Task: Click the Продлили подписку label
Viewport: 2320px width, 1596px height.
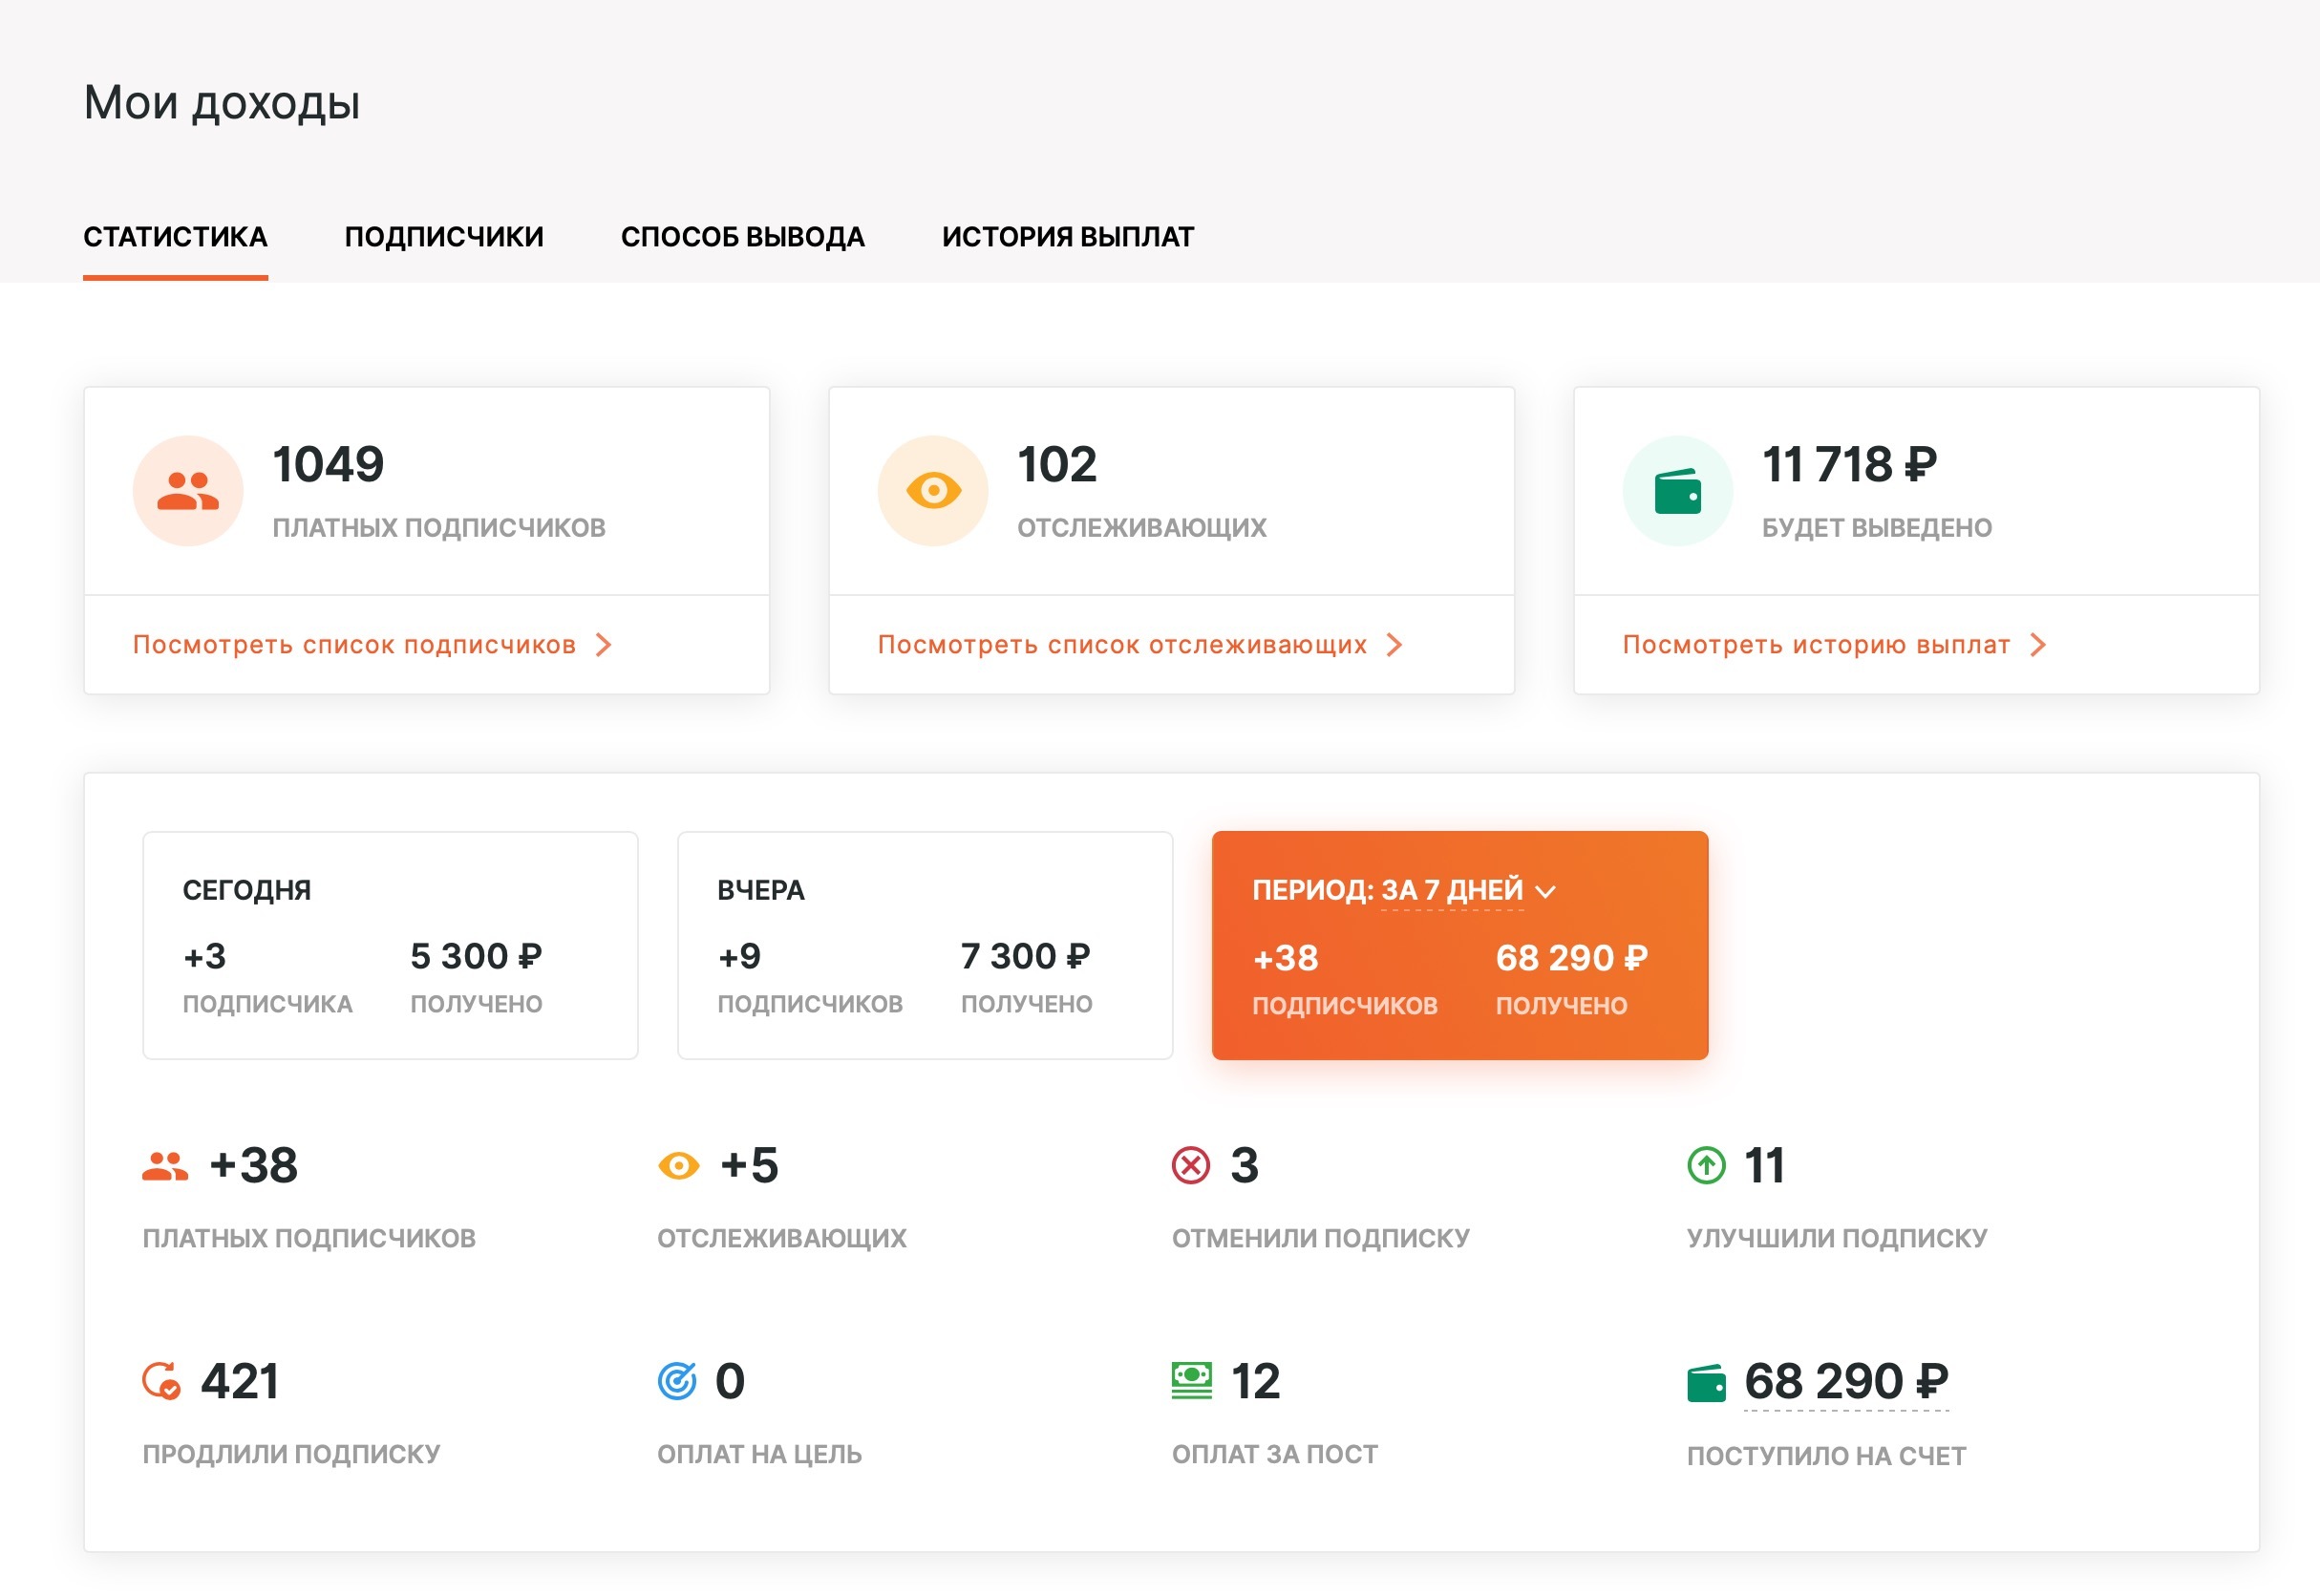Action: 291,1455
